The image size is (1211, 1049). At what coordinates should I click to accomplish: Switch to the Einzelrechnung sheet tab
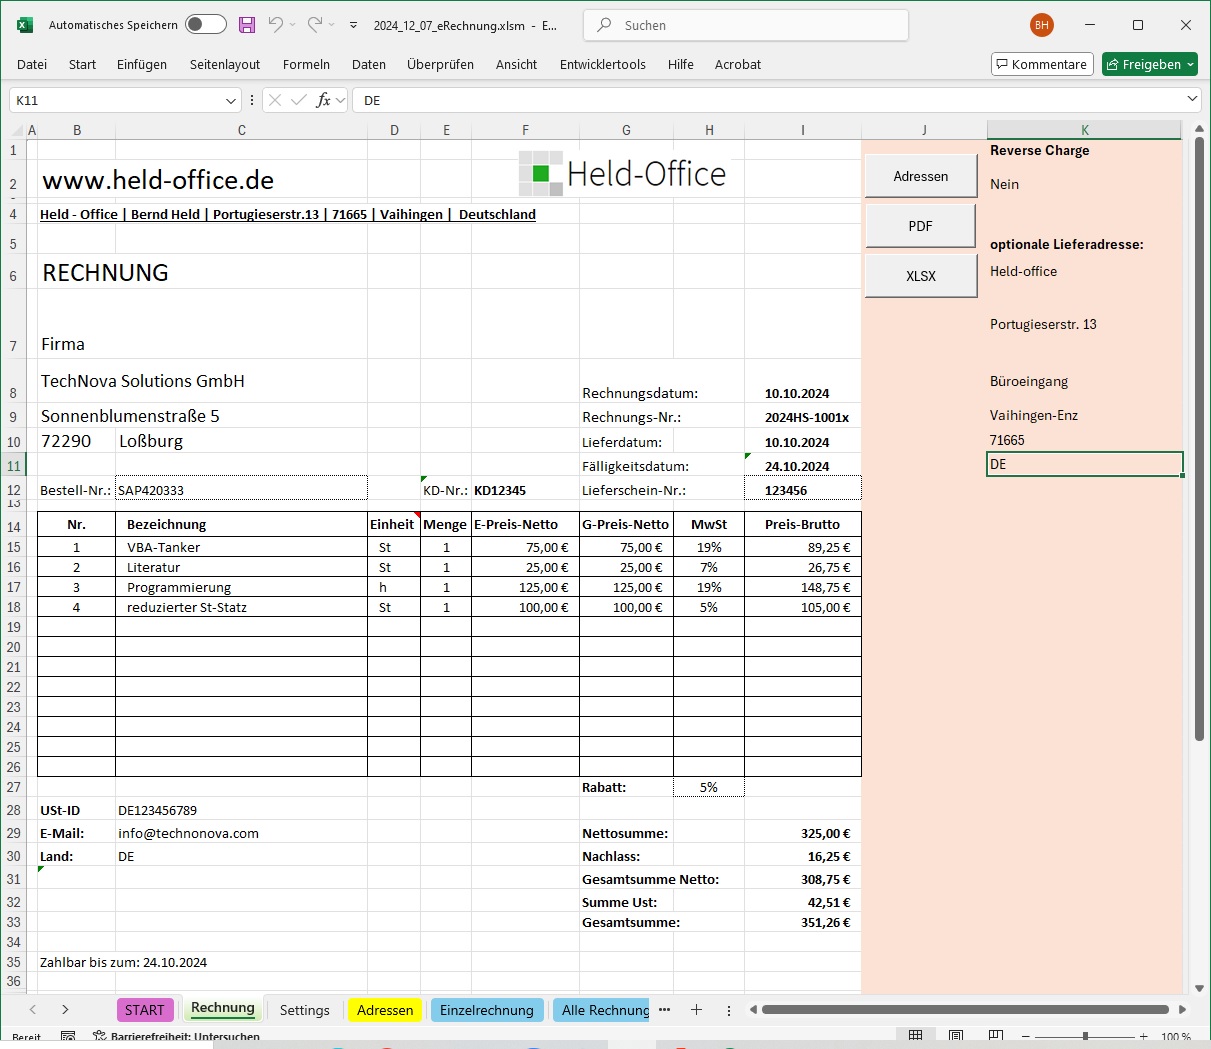(x=486, y=1010)
